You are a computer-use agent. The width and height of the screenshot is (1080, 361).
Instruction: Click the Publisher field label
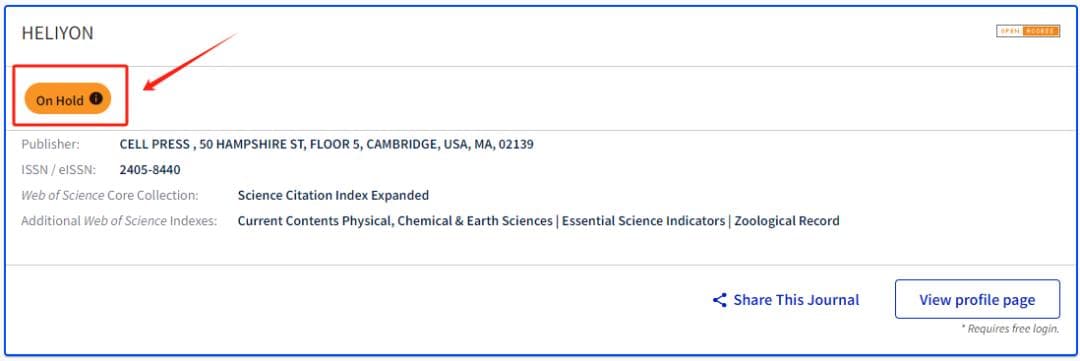point(50,145)
